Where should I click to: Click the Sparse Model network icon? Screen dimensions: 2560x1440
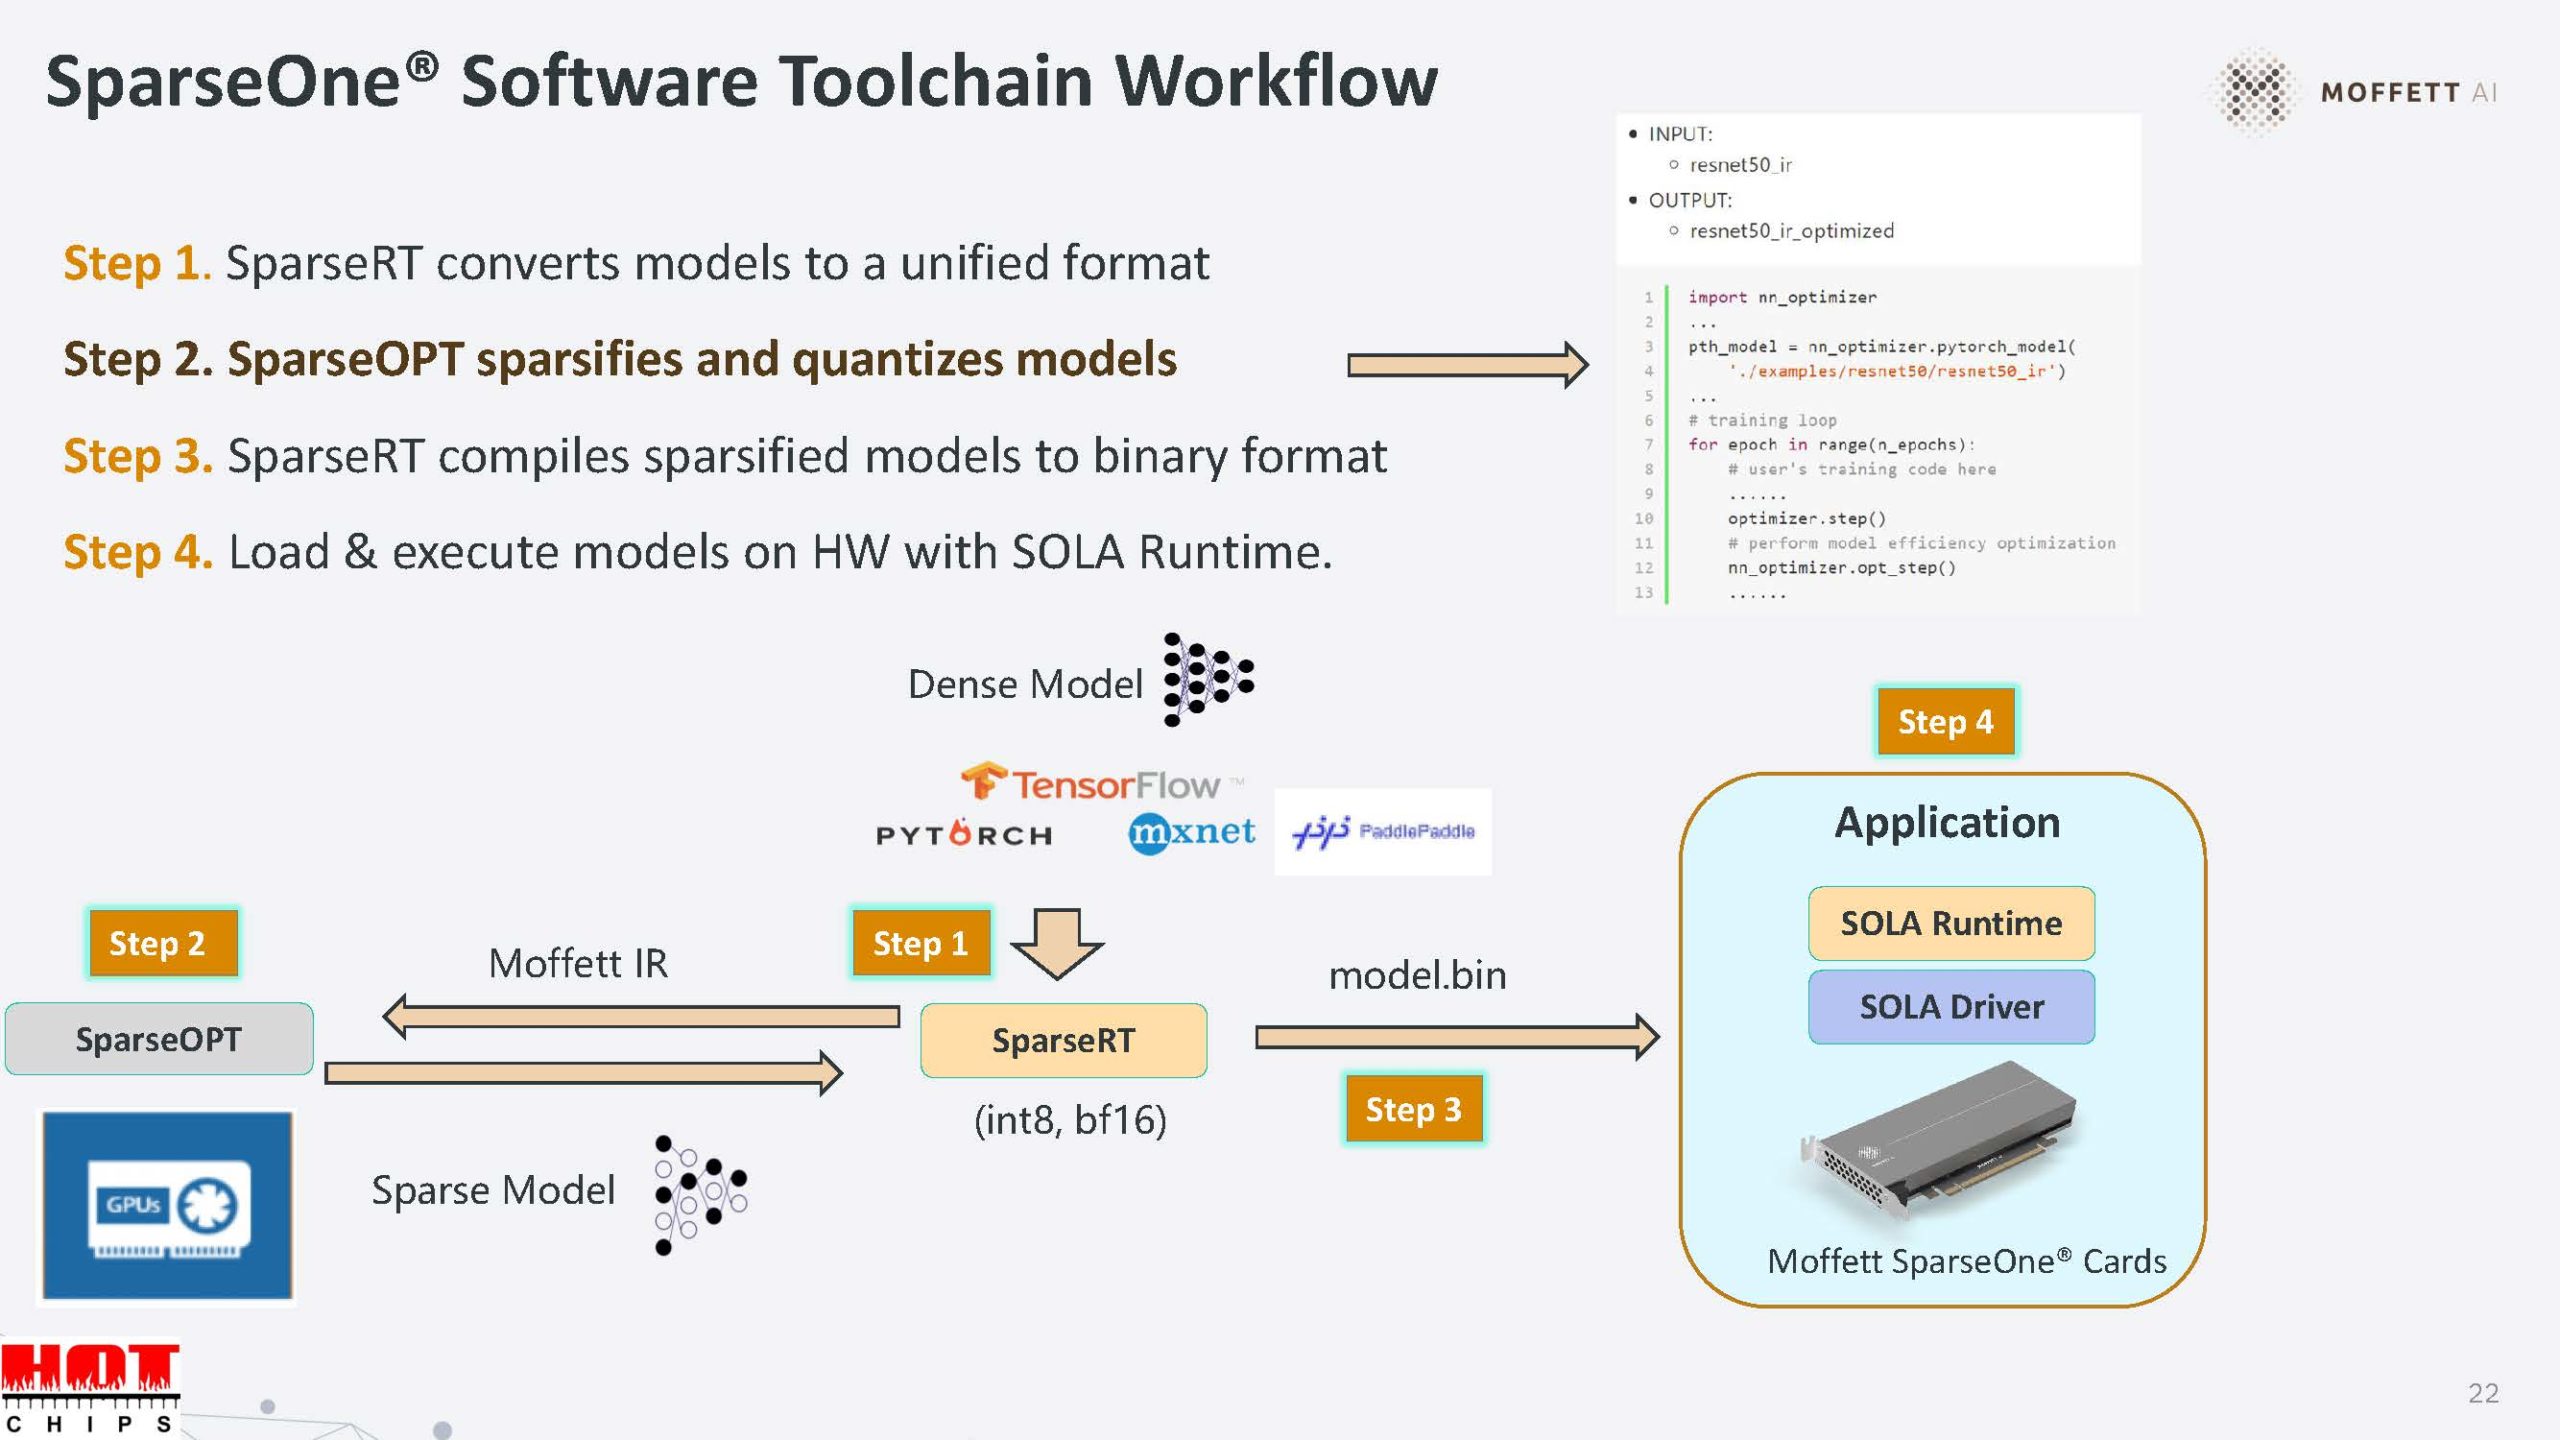pos(700,1193)
